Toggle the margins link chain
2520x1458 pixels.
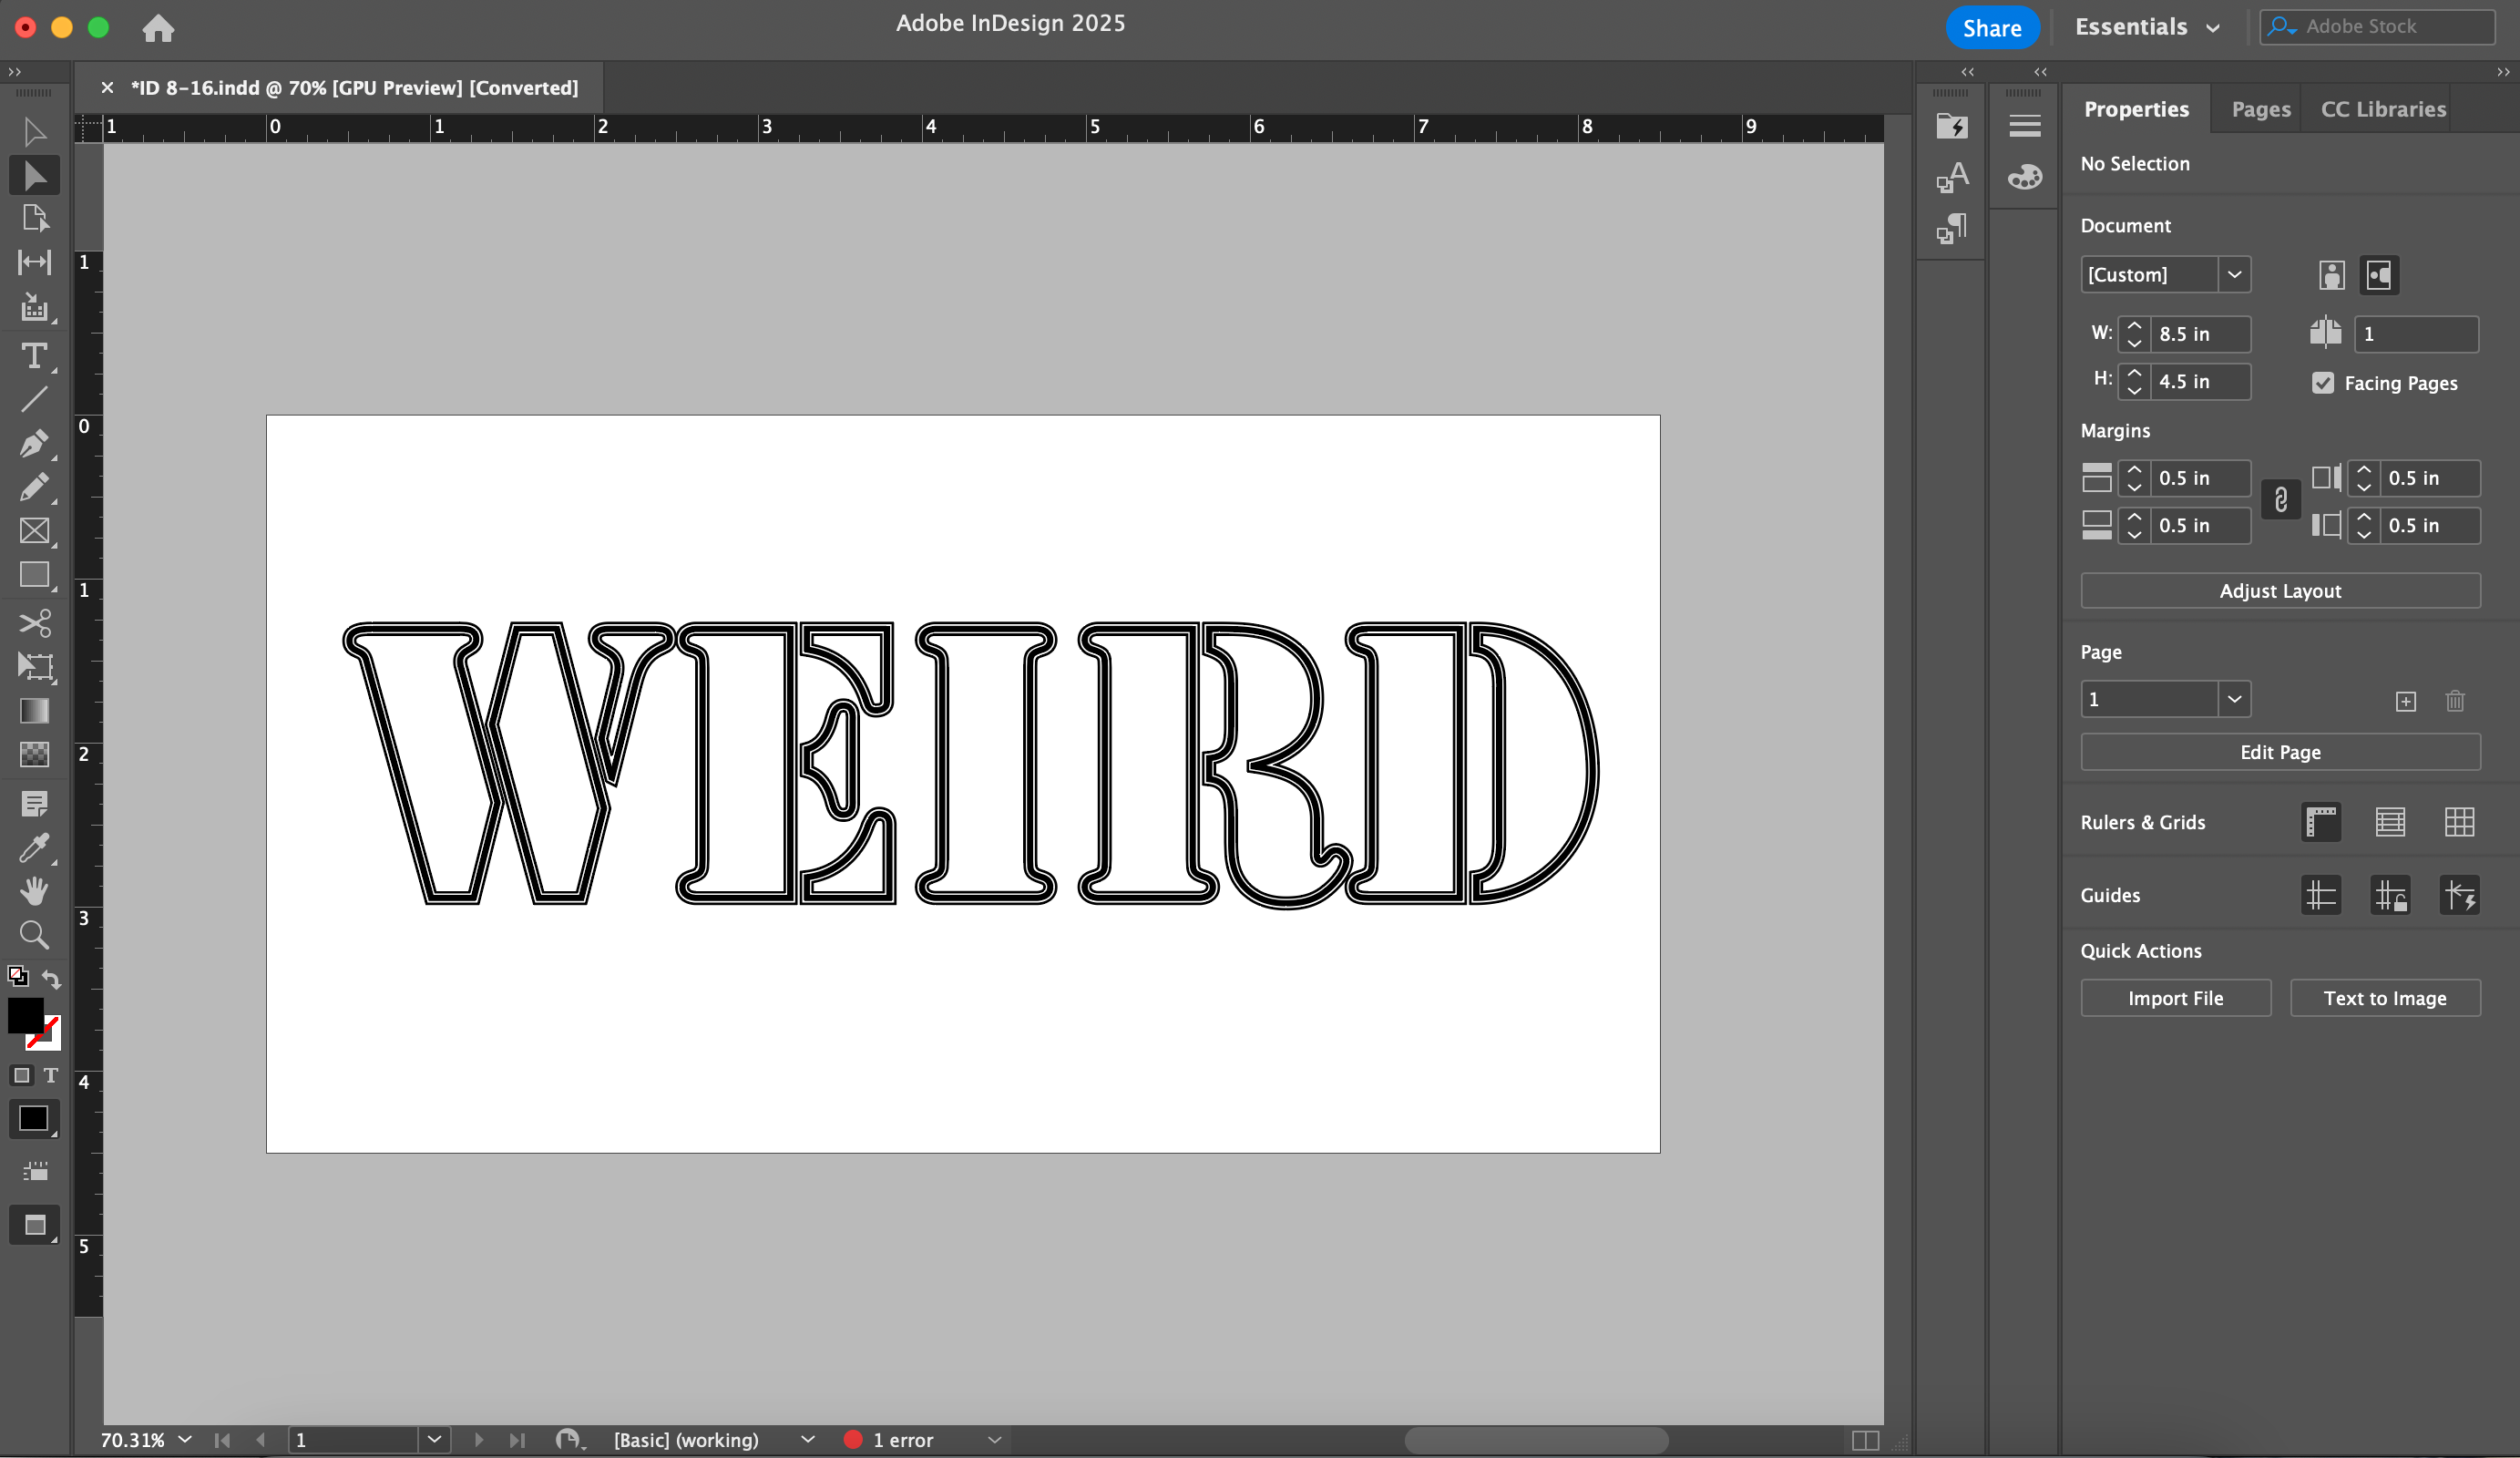coord(2280,500)
